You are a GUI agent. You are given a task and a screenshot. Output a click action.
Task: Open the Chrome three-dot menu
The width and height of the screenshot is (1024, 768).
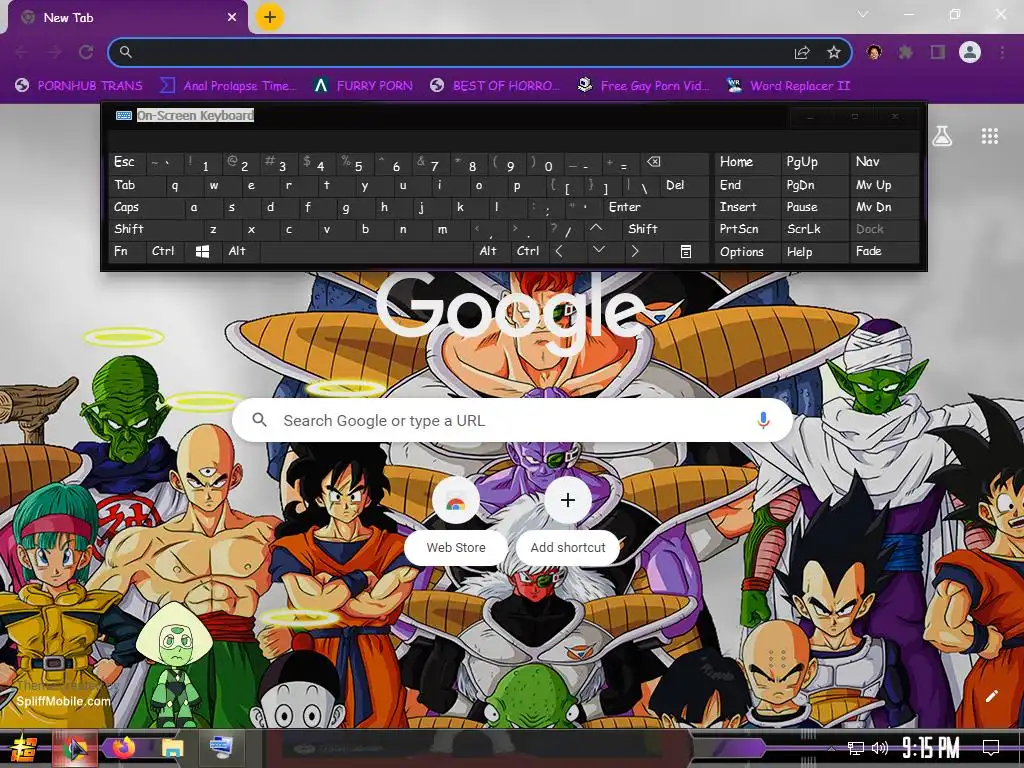pos(1002,52)
